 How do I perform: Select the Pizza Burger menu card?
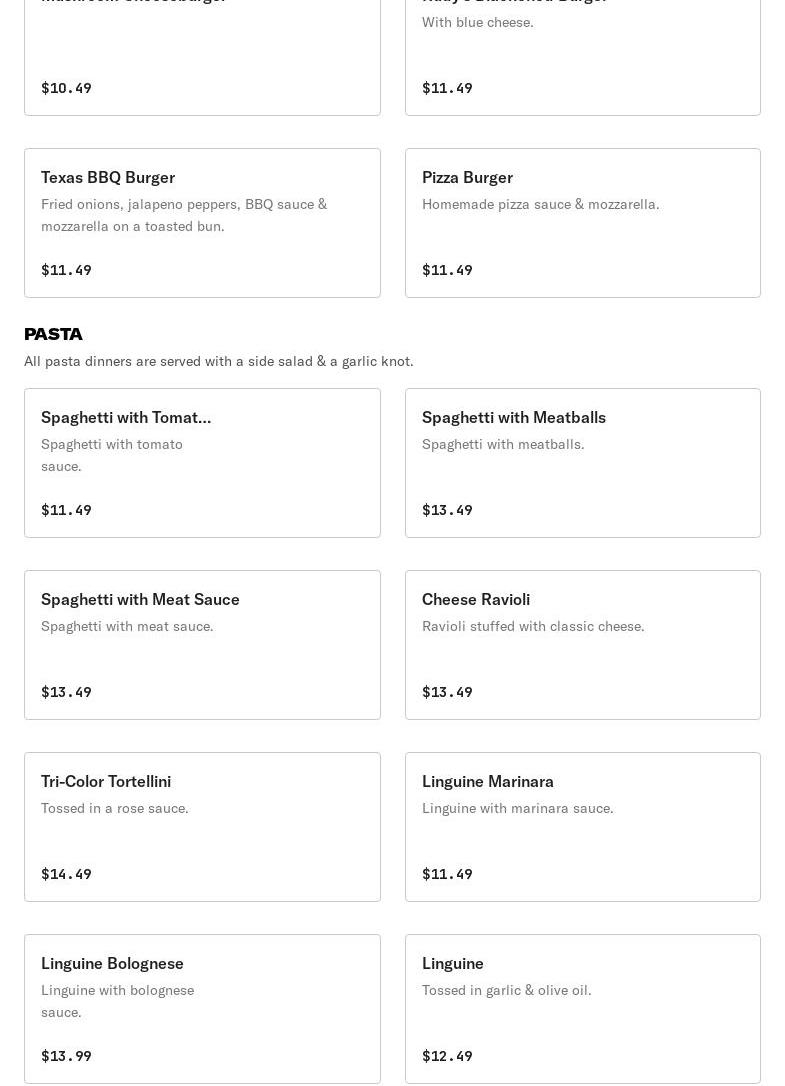pyautogui.click(x=582, y=222)
